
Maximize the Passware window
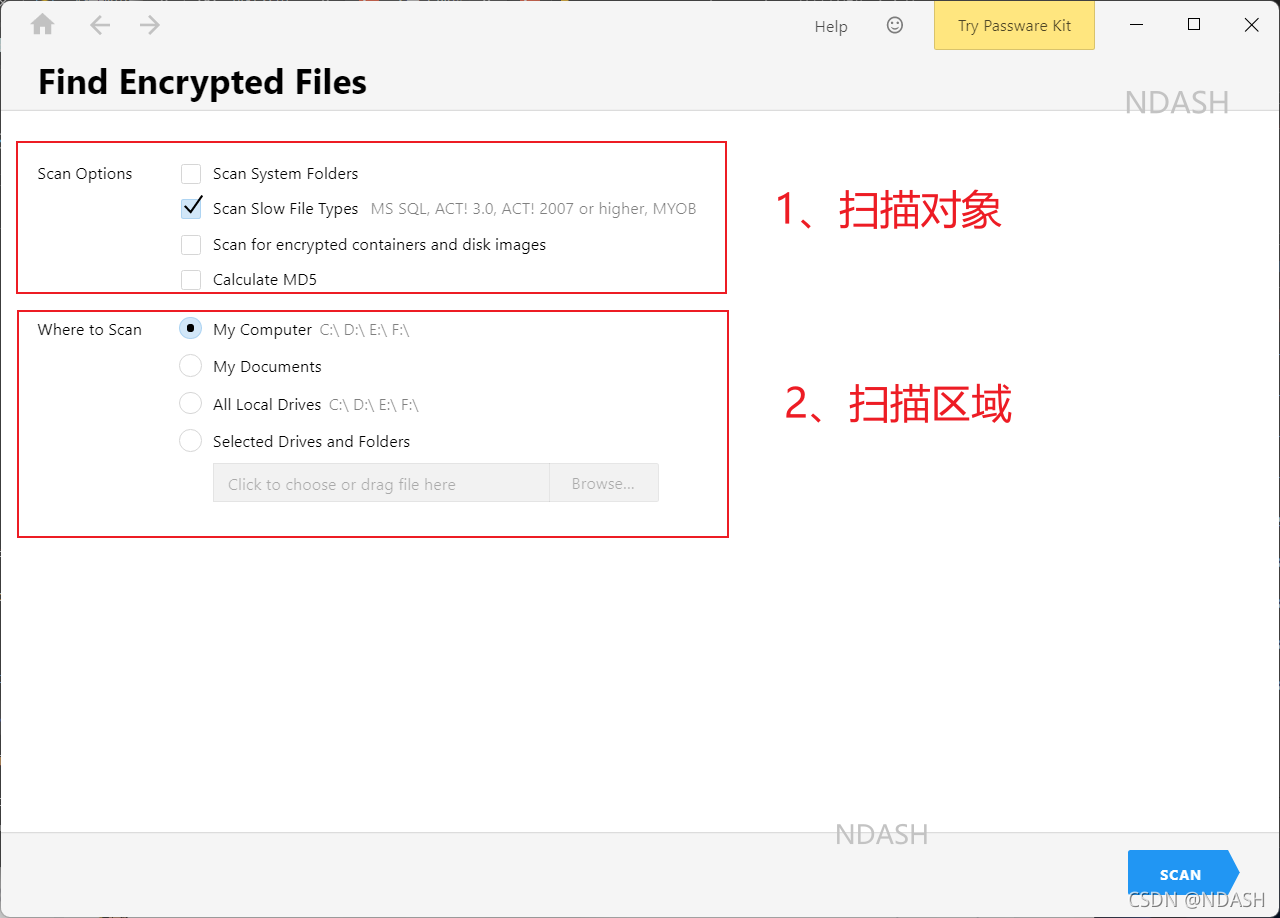pos(1194,25)
